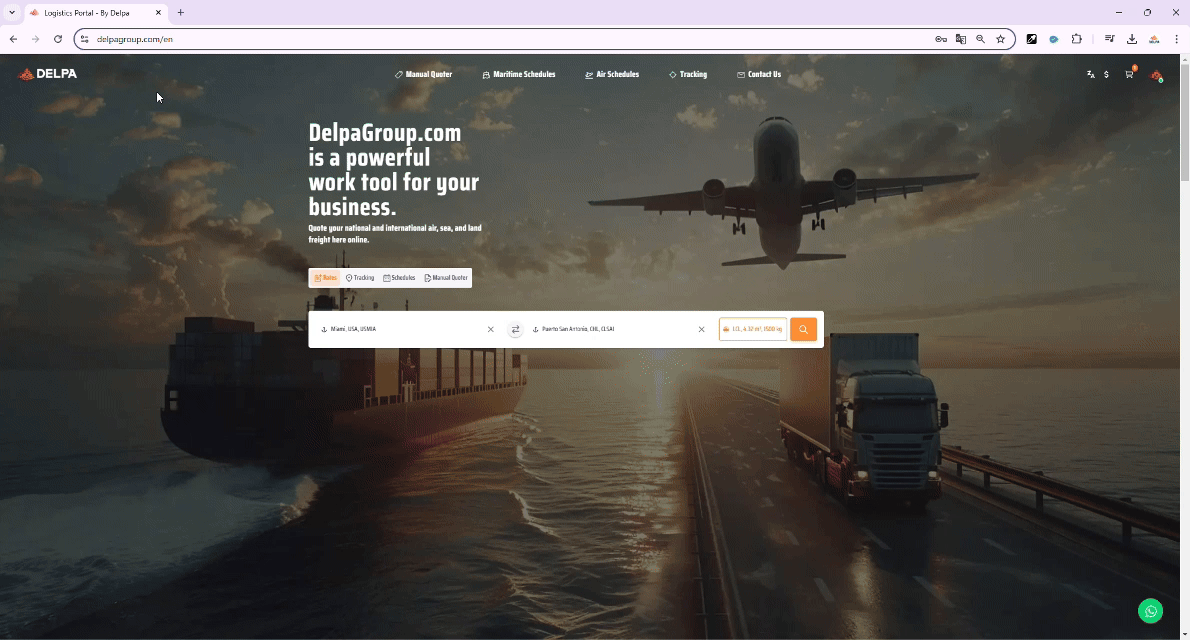Open a new browser tab
Screen dimensions: 1190x640
point(181,13)
